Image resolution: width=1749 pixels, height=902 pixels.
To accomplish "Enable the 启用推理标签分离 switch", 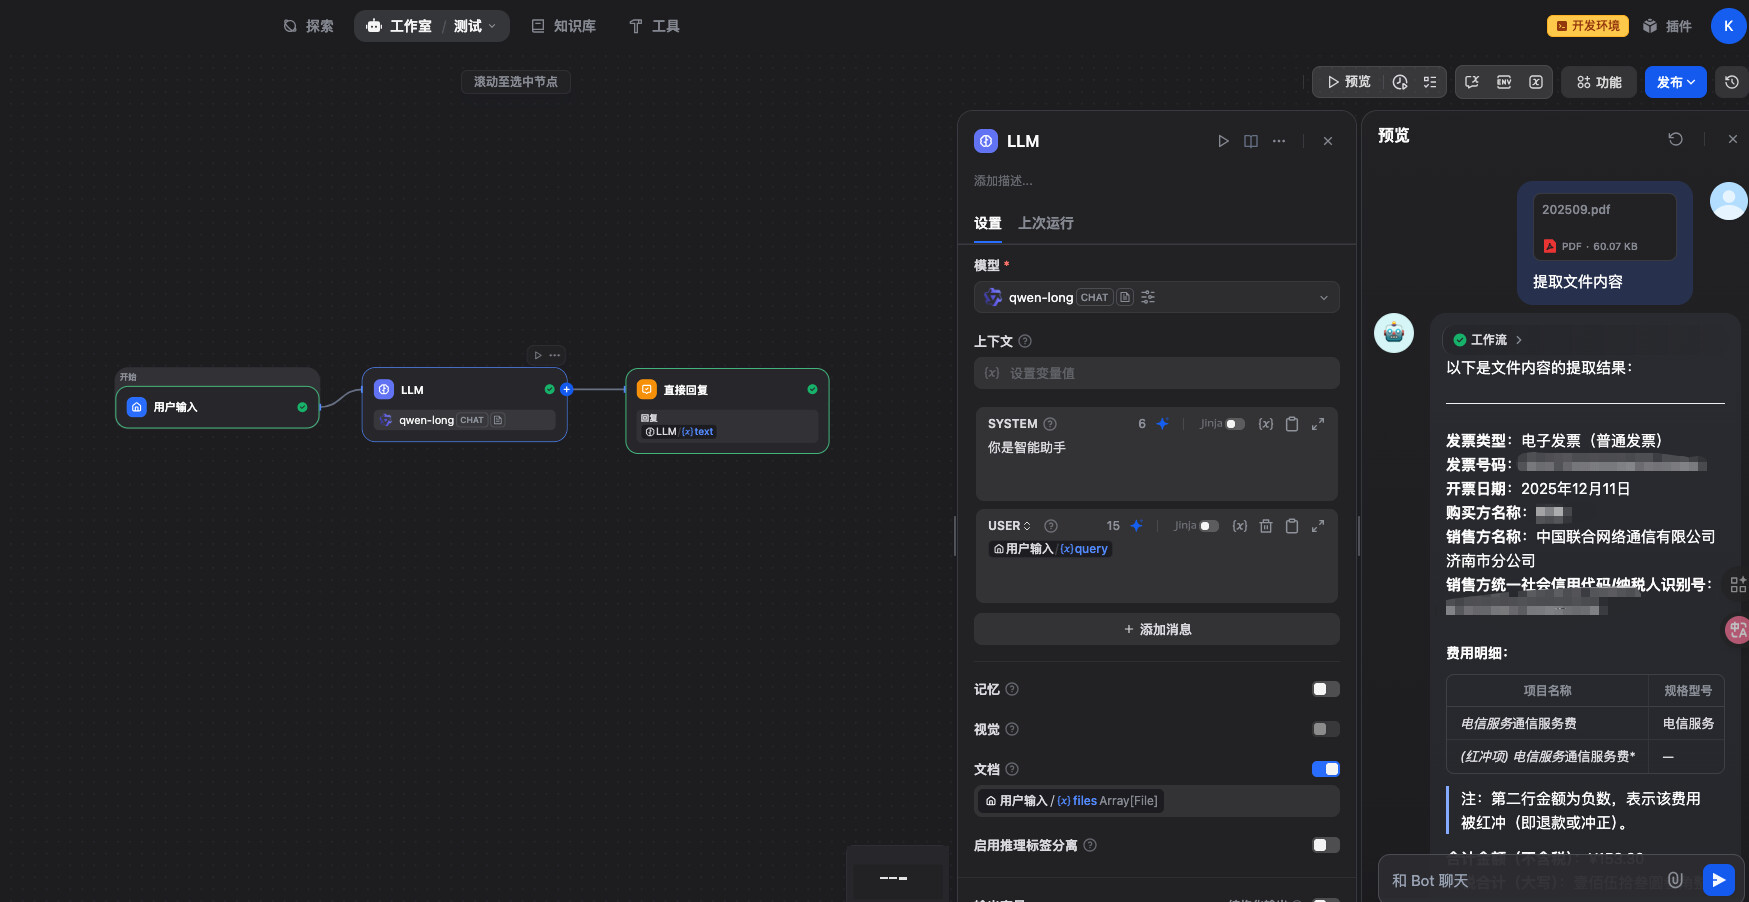I will (x=1326, y=845).
